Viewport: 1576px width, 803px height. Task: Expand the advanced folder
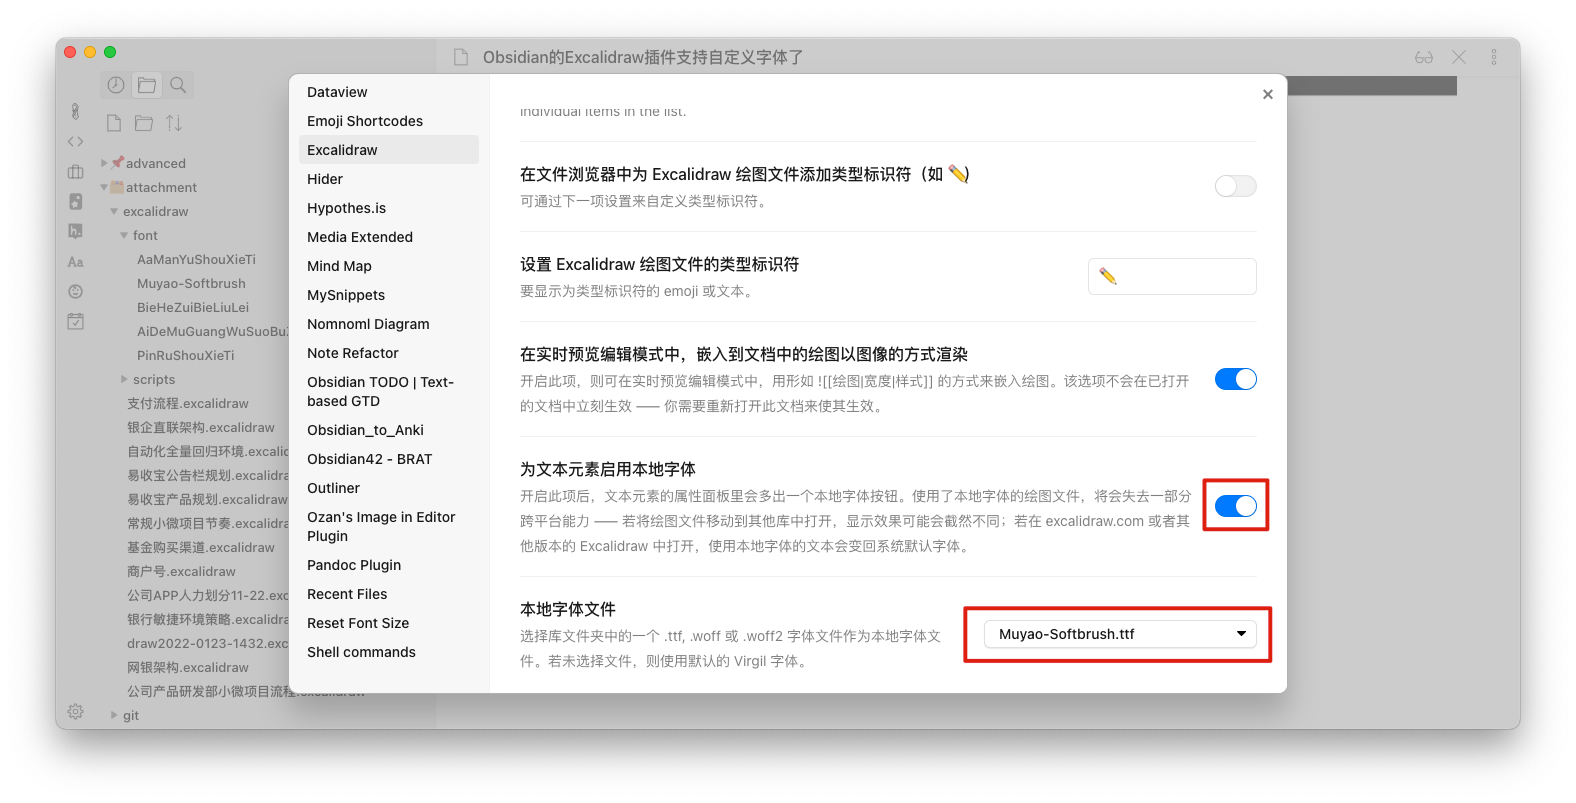click(x=104, y=163)
